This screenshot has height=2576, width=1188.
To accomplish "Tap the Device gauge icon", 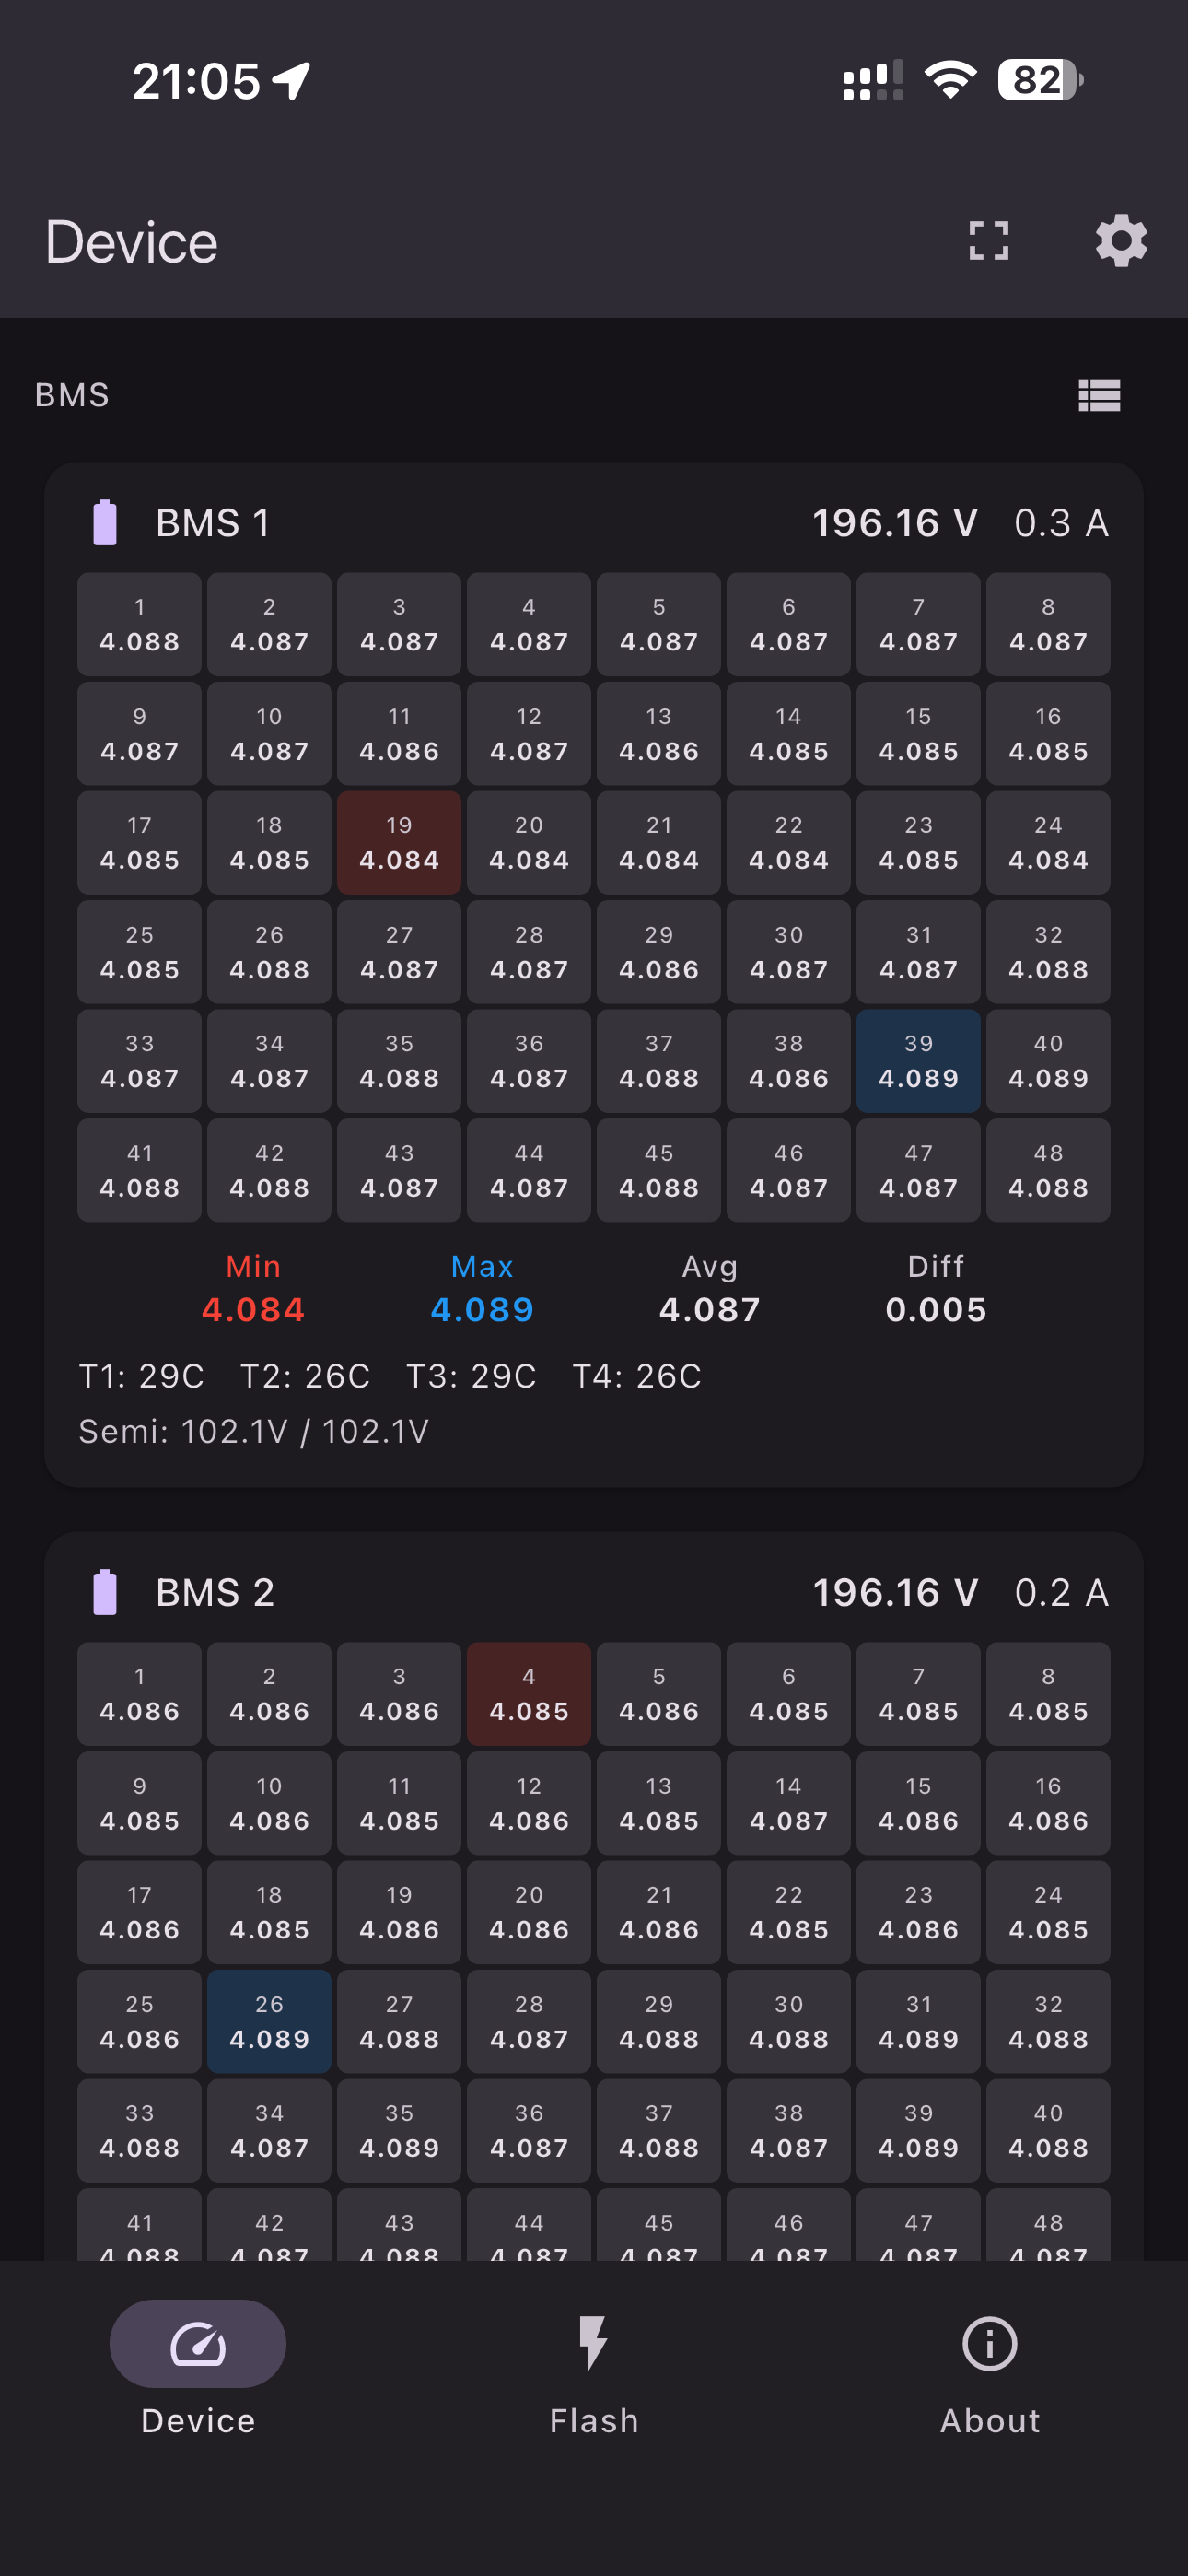I will pyautogui.click(x=198, y=2343).
